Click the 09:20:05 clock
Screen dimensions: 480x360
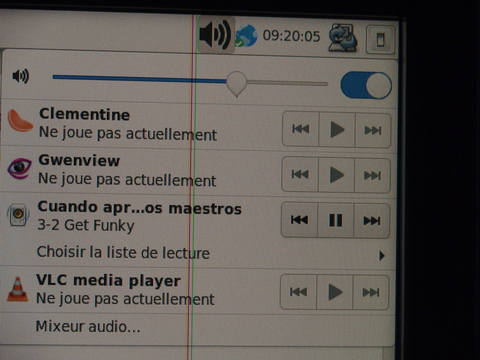click(291, 36)
